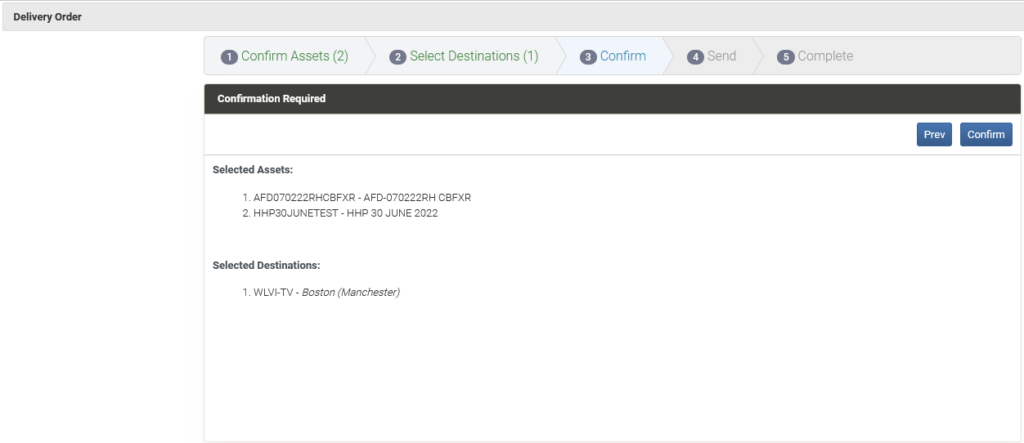This screenshot has width=1024, height=443.
Task: Click the step 3 number badge
Action: tap(588, 57)
